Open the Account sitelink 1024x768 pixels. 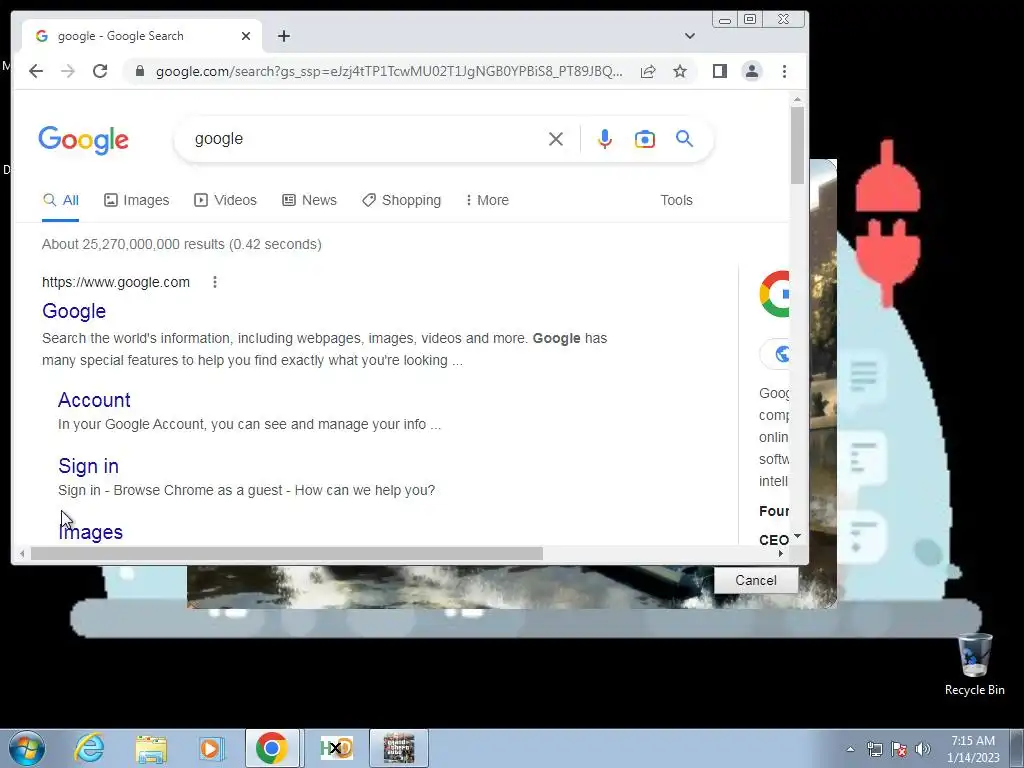[94, 400]
